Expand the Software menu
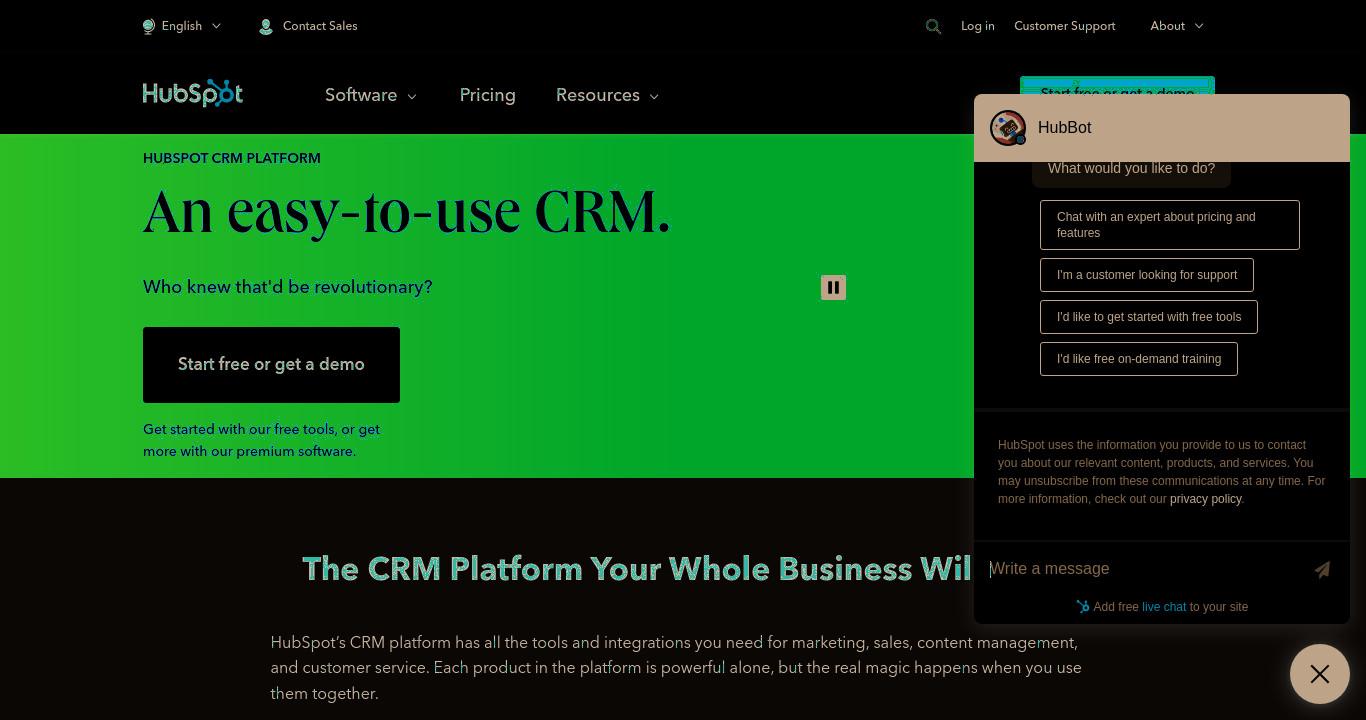 370,95
